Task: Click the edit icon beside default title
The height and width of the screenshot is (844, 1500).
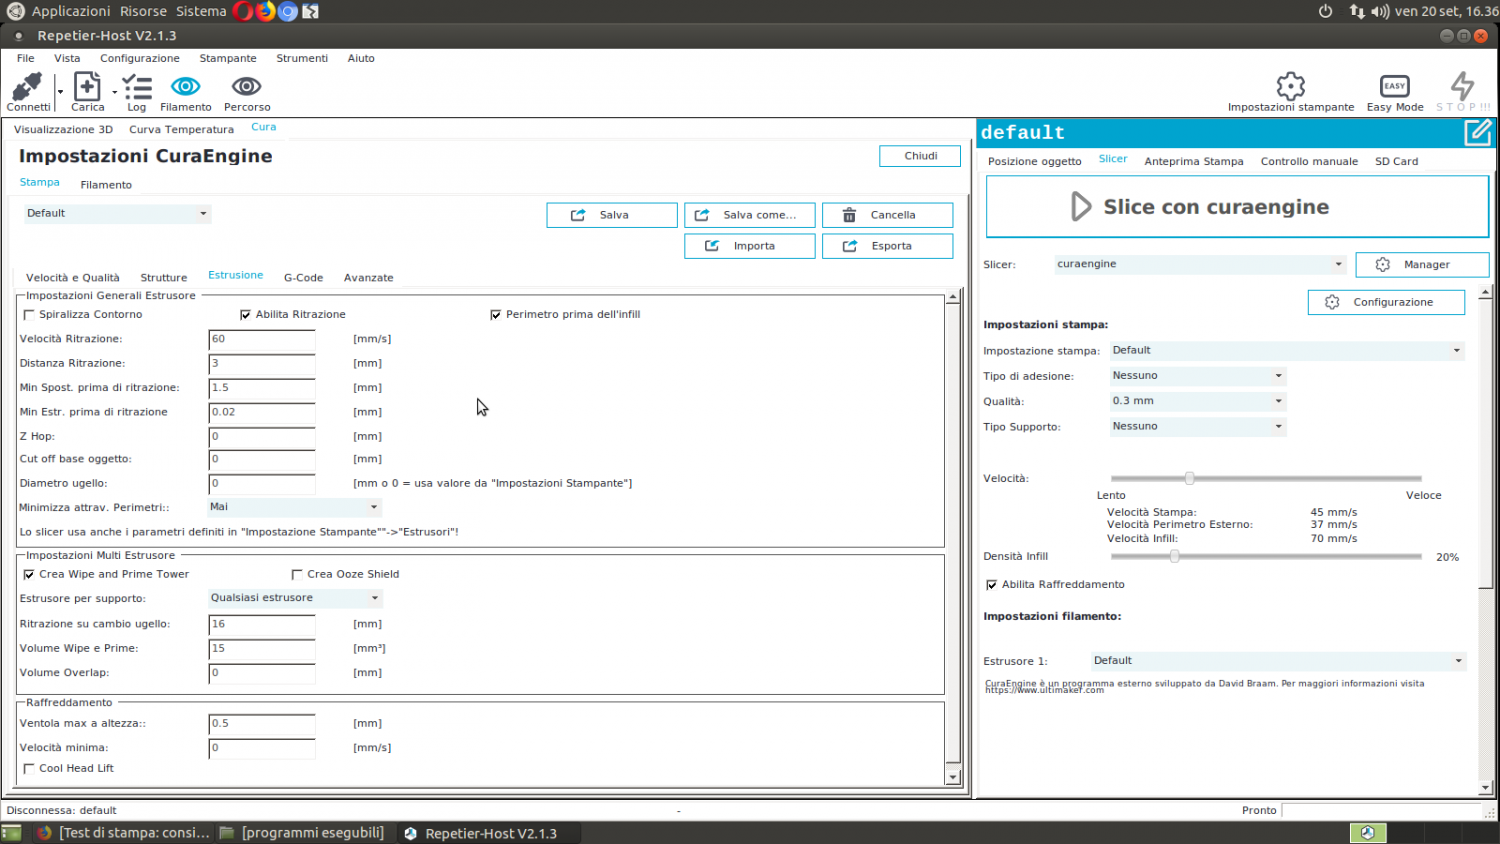Action: coord(1477,132)
